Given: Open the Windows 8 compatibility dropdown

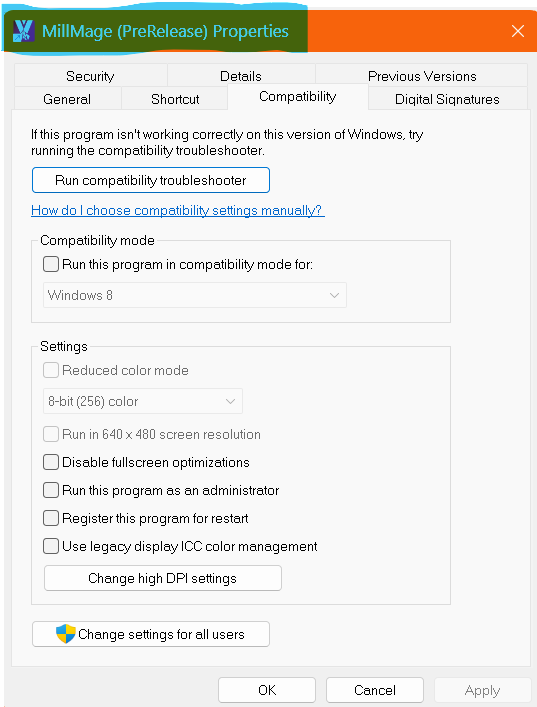Looking at the screenshot, I should (x=195, y=295).
